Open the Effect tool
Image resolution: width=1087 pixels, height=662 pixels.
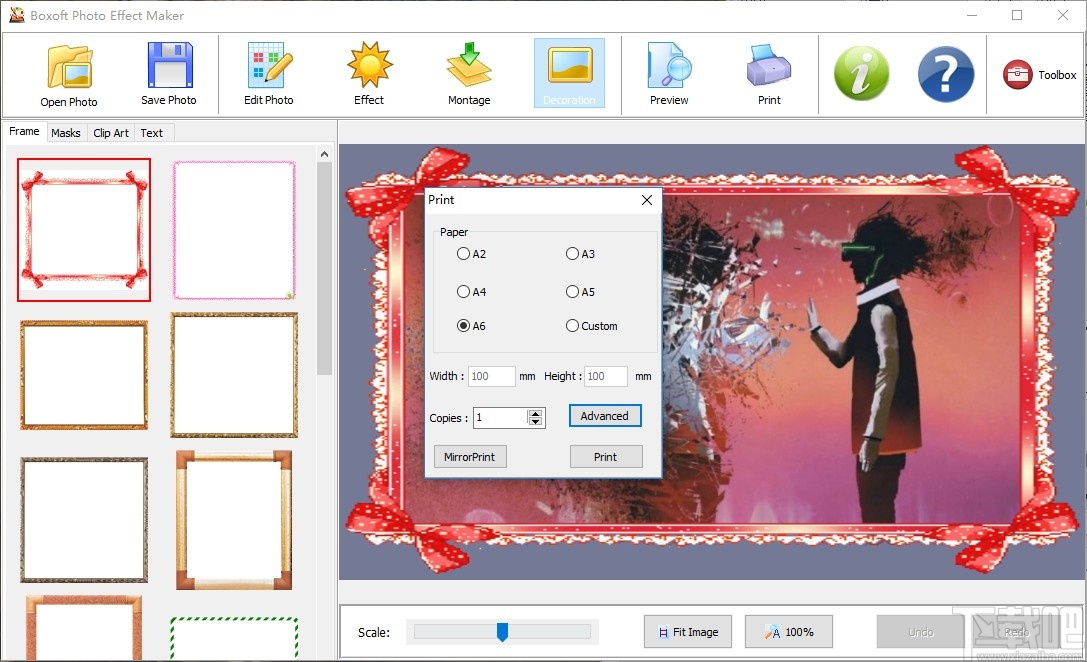coord(368,74)
